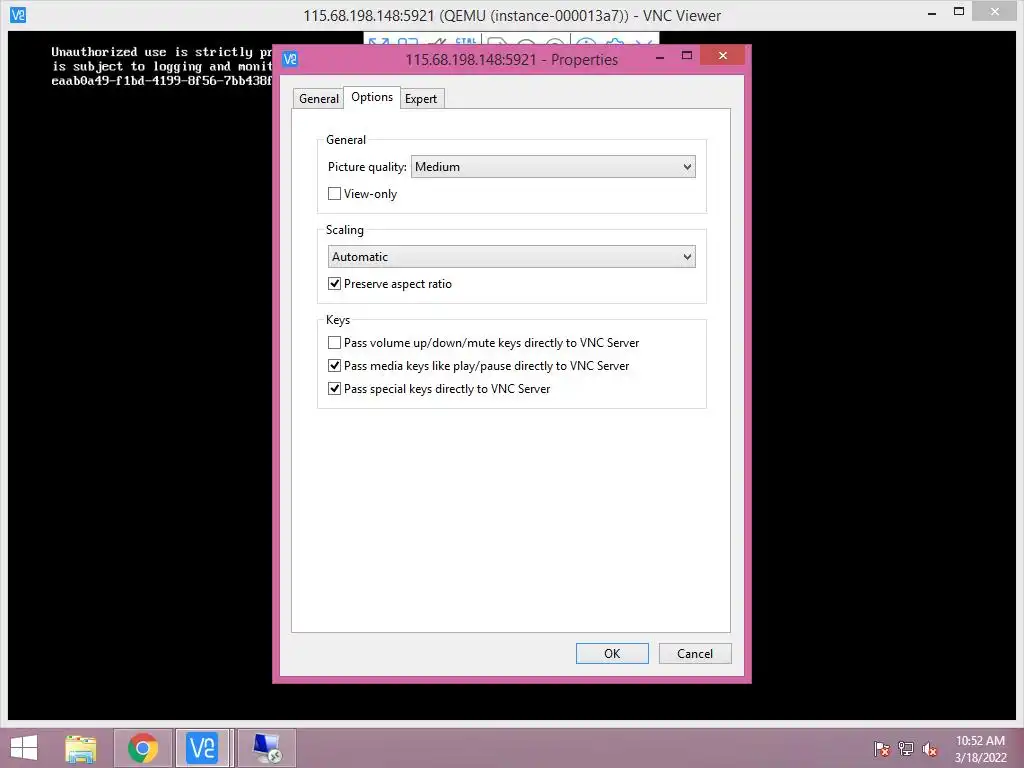Select the Options tab

372,97
